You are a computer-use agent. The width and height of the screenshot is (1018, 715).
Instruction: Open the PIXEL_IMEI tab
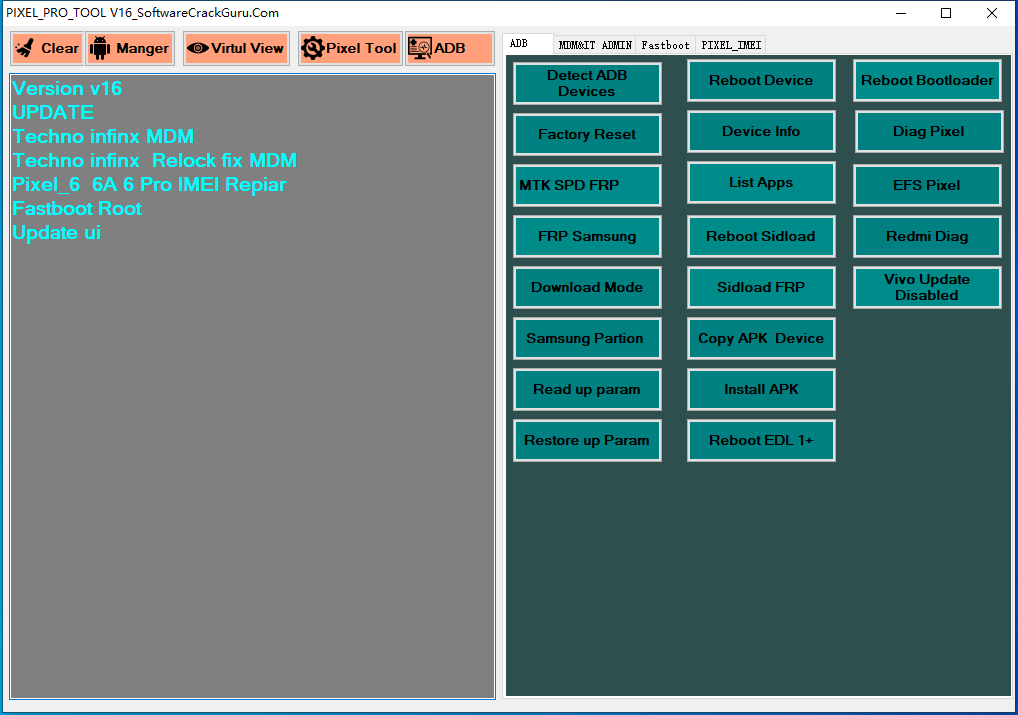pyautogui.click(x=731, y=45)
